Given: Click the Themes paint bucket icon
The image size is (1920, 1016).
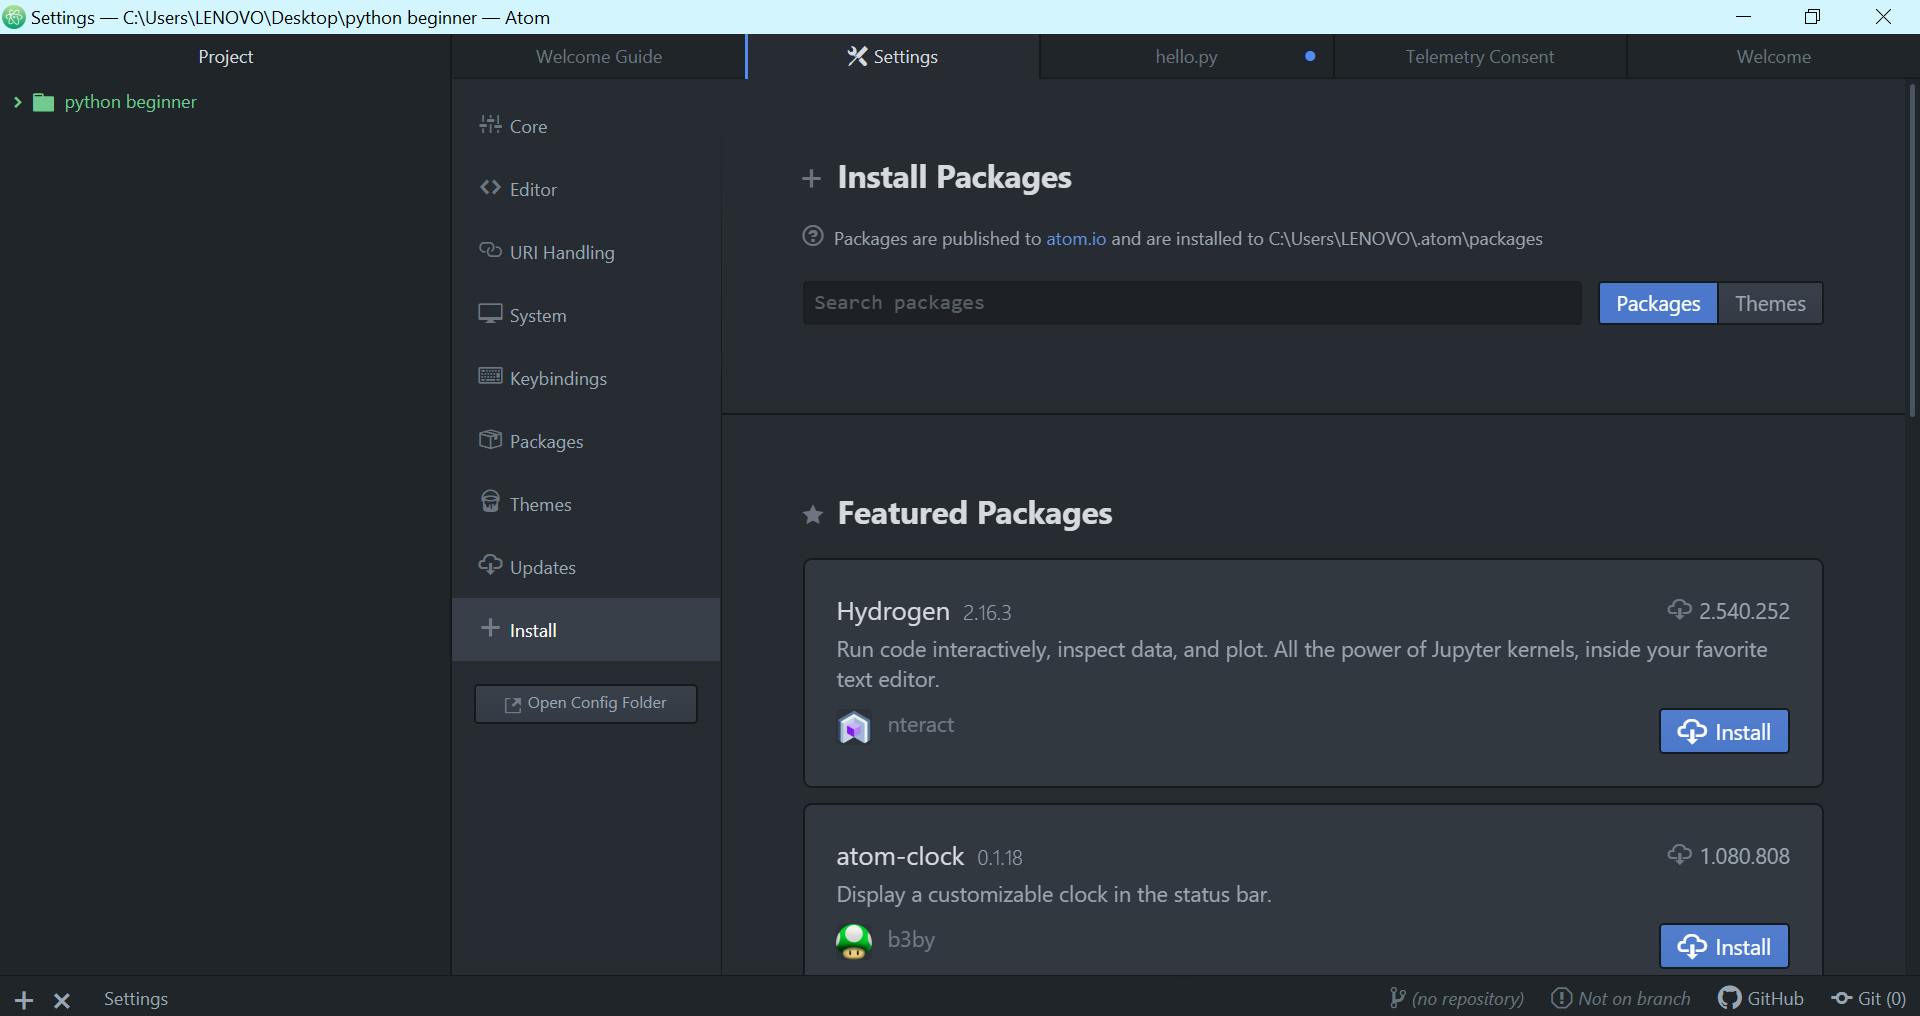Looking at the screenshot, I should [490, 502].
